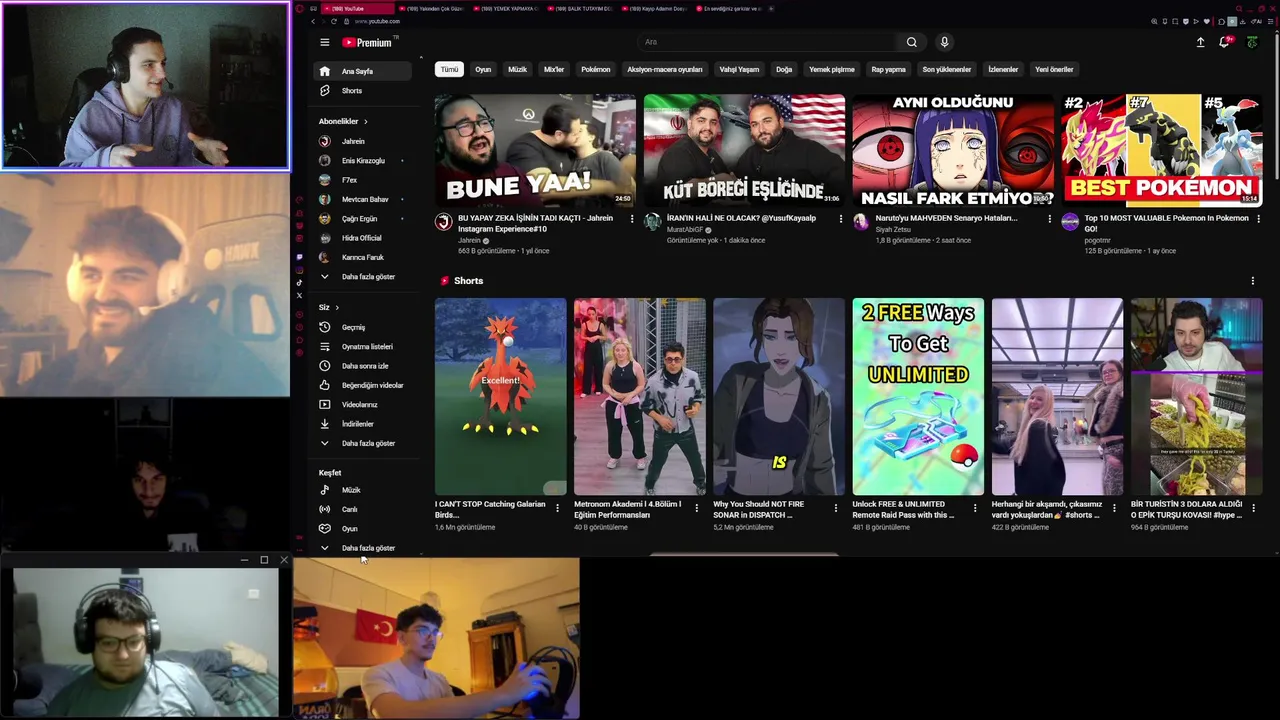Open options for Galarian Birds short

557,508
